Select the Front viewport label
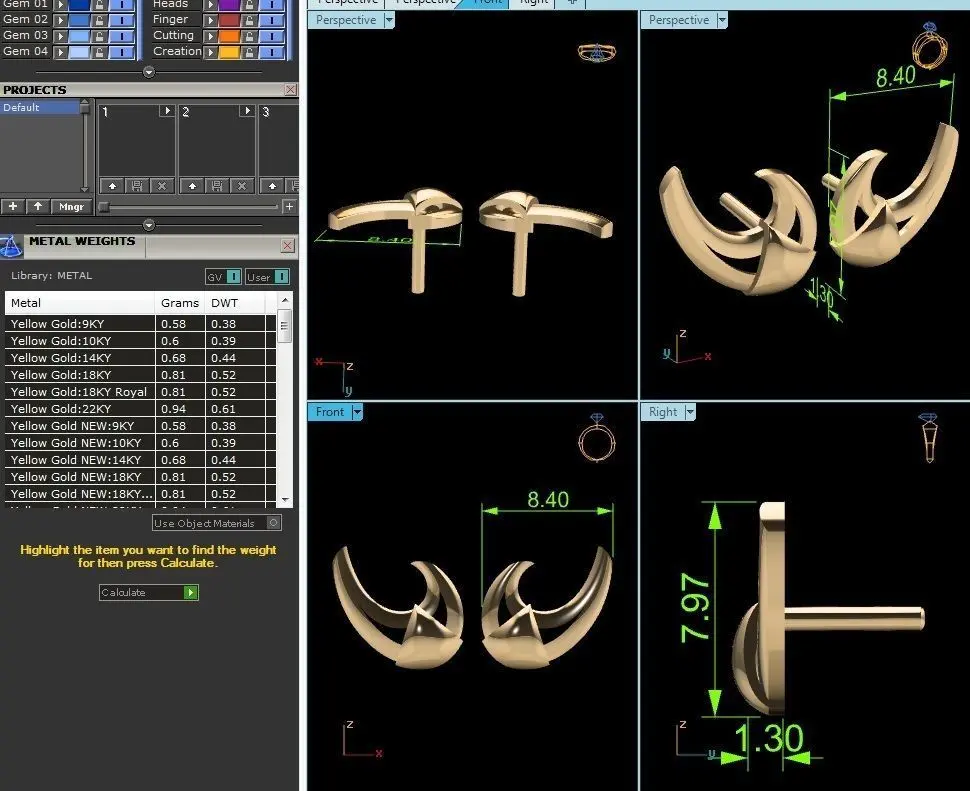 click(330, 412)
